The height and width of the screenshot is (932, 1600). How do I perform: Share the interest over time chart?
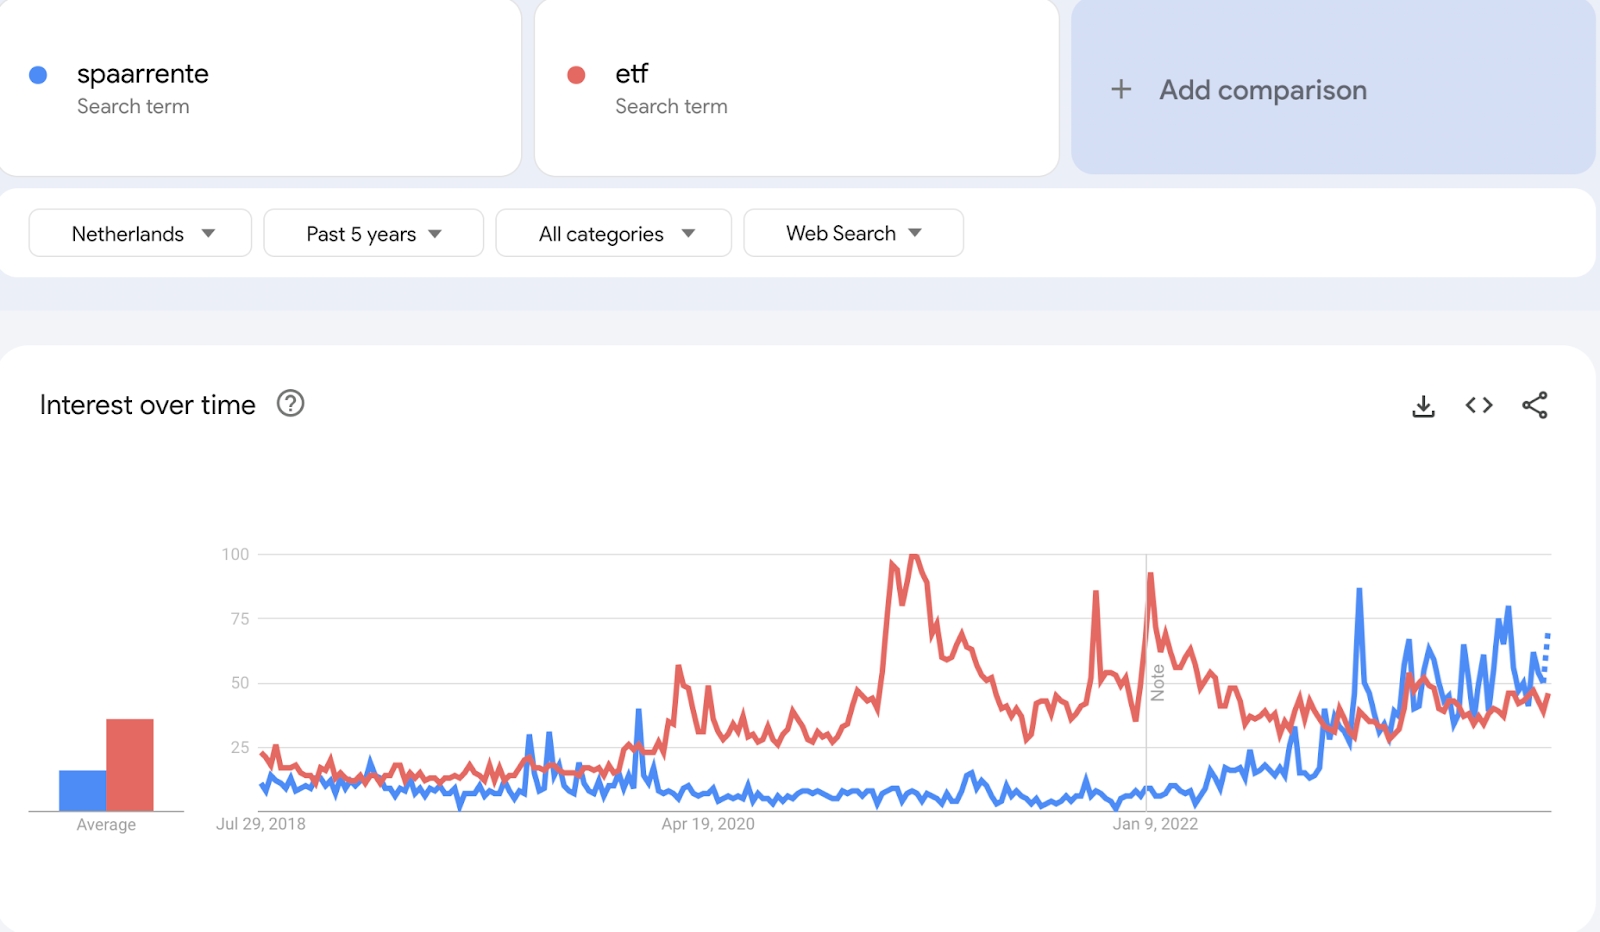(x=1534, y=405)
